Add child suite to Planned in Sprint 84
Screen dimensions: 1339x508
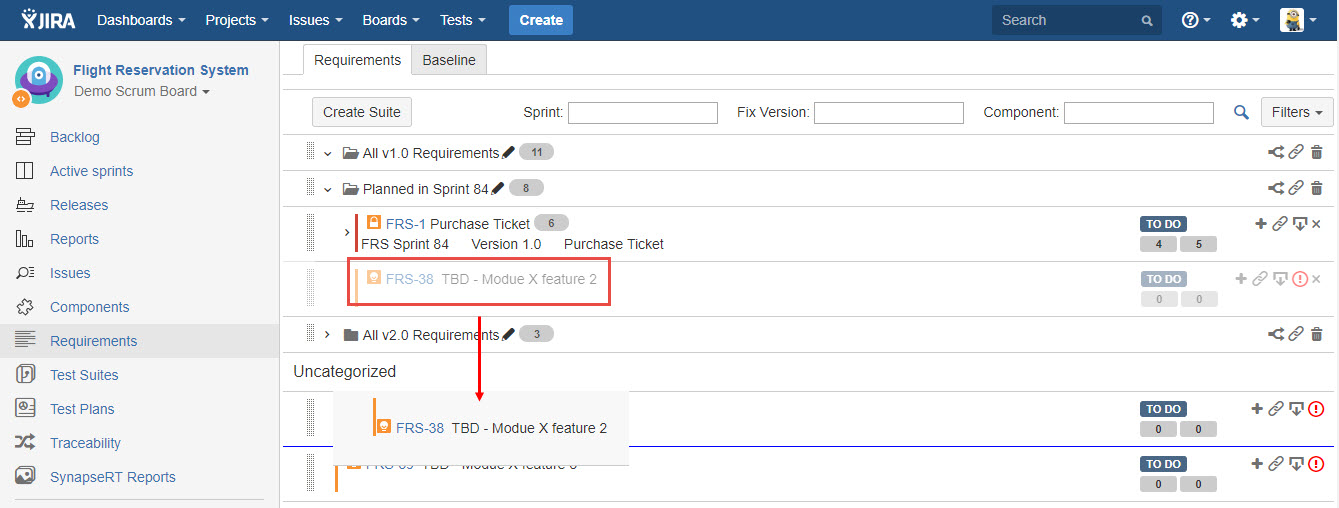(x=1276, y=188)
